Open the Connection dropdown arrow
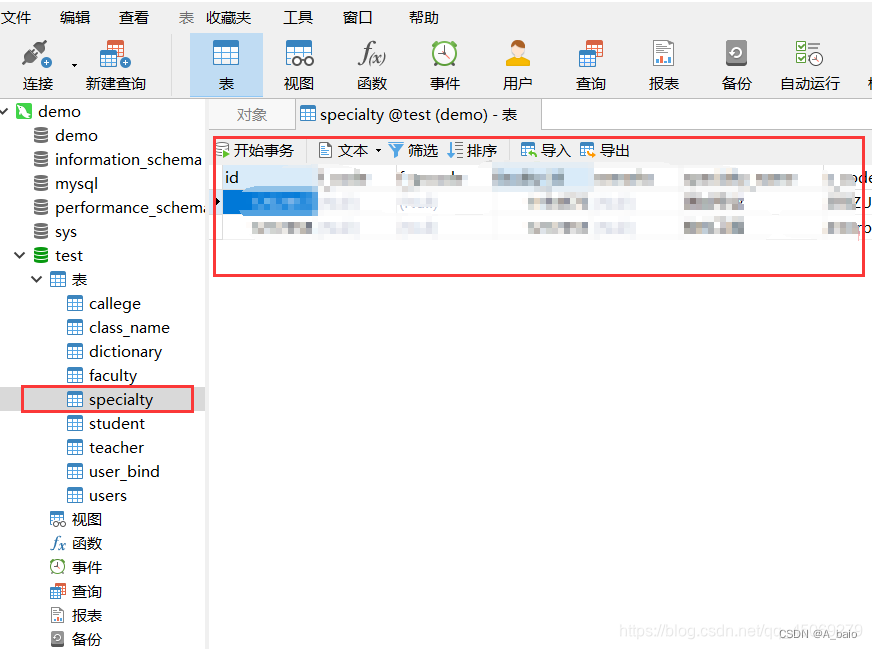This screenshot has height=649, width=872. pyautogui.click(x=74, y=66)
